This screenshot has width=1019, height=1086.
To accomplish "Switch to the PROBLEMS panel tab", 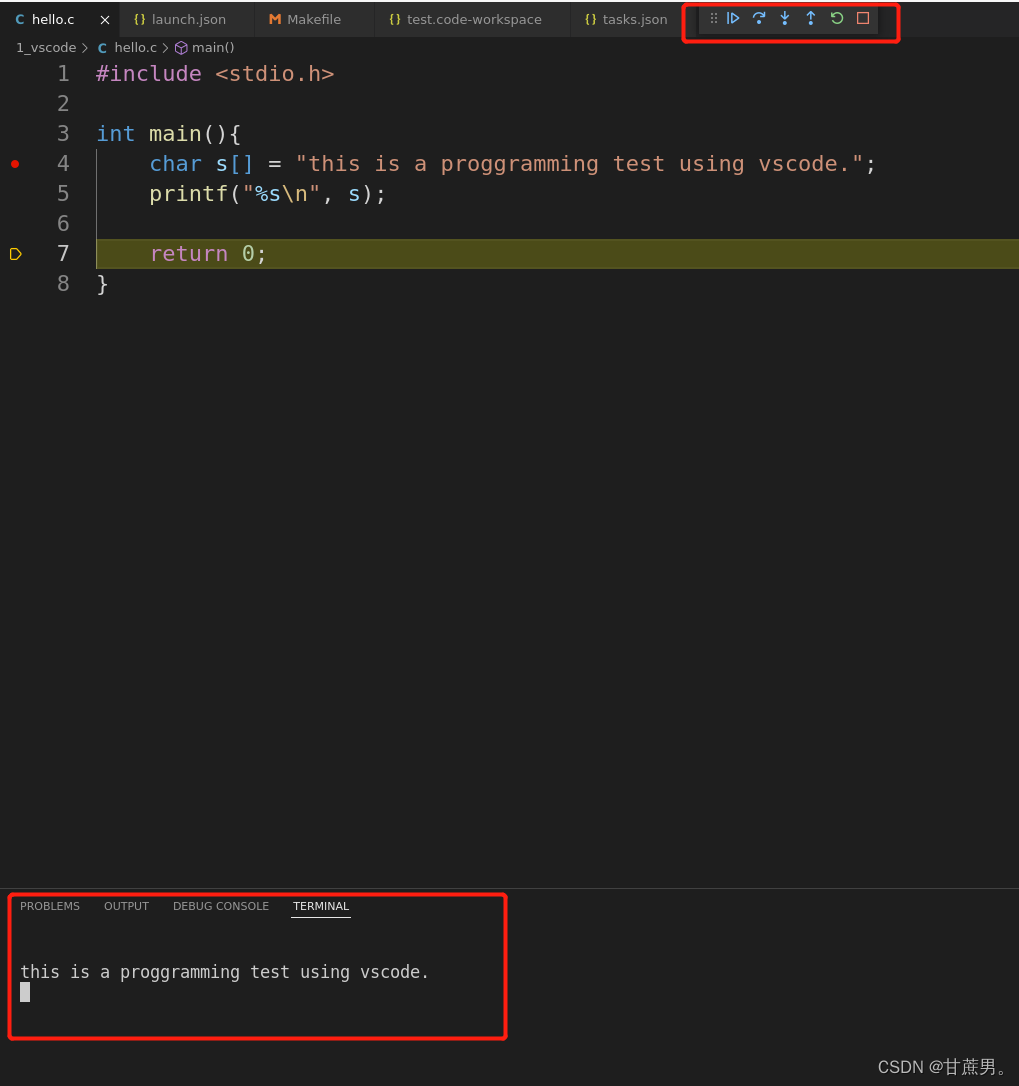I will [50, 906].
